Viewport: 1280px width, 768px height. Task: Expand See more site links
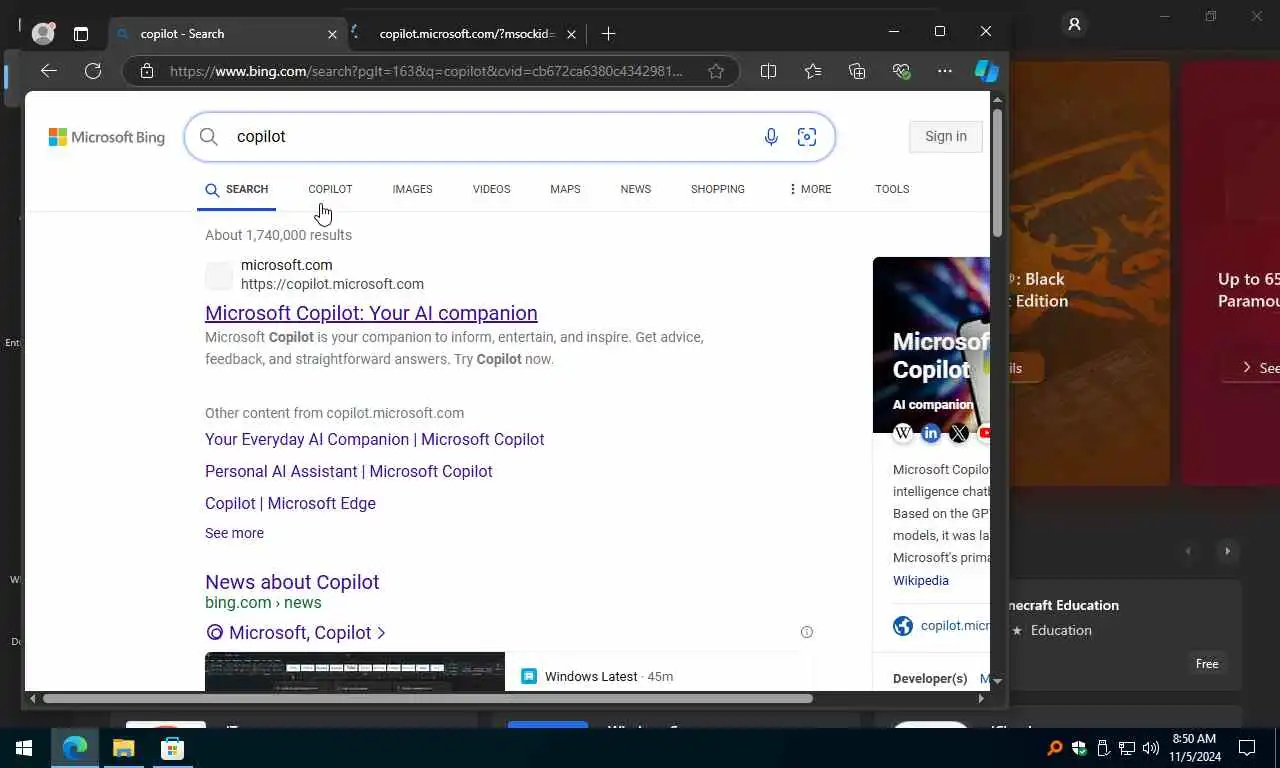(x=234, y=533)
